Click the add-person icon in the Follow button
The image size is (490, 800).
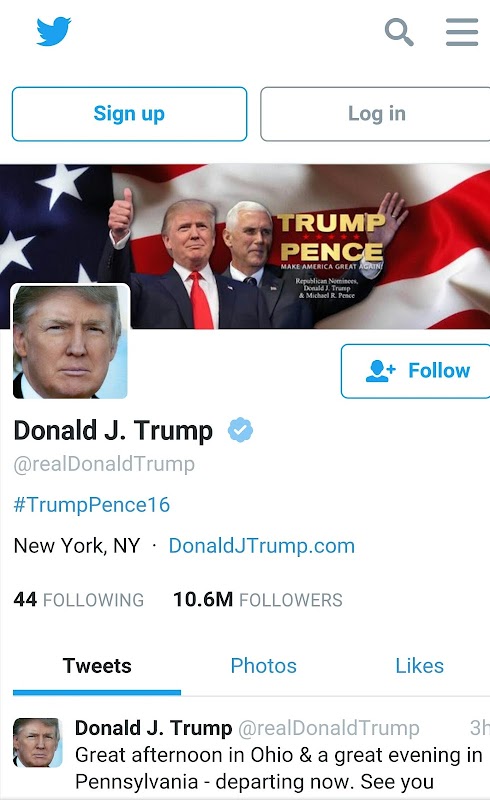380,371
